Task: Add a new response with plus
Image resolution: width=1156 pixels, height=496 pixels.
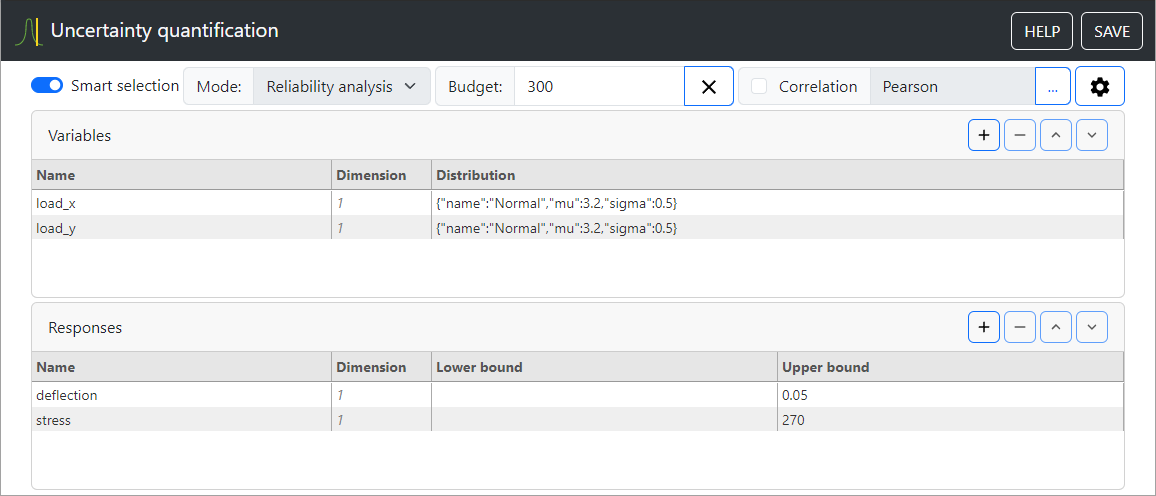Action: pyautogui.click(x=984, y=327)
